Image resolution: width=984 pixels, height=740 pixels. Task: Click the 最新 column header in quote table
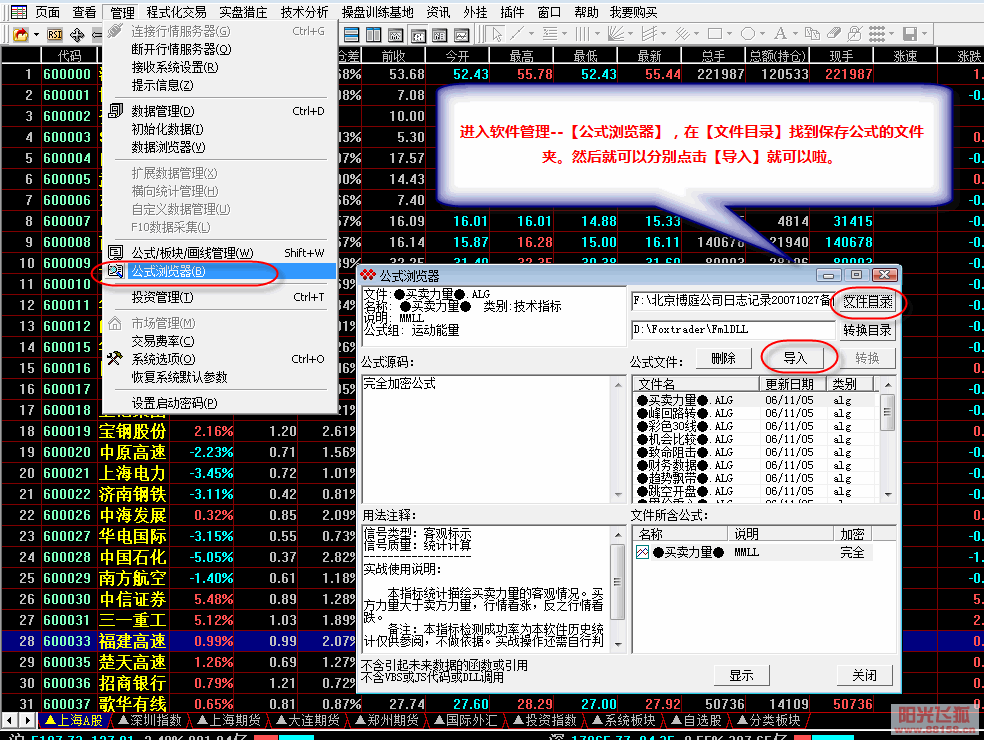[x=650, y=56]
